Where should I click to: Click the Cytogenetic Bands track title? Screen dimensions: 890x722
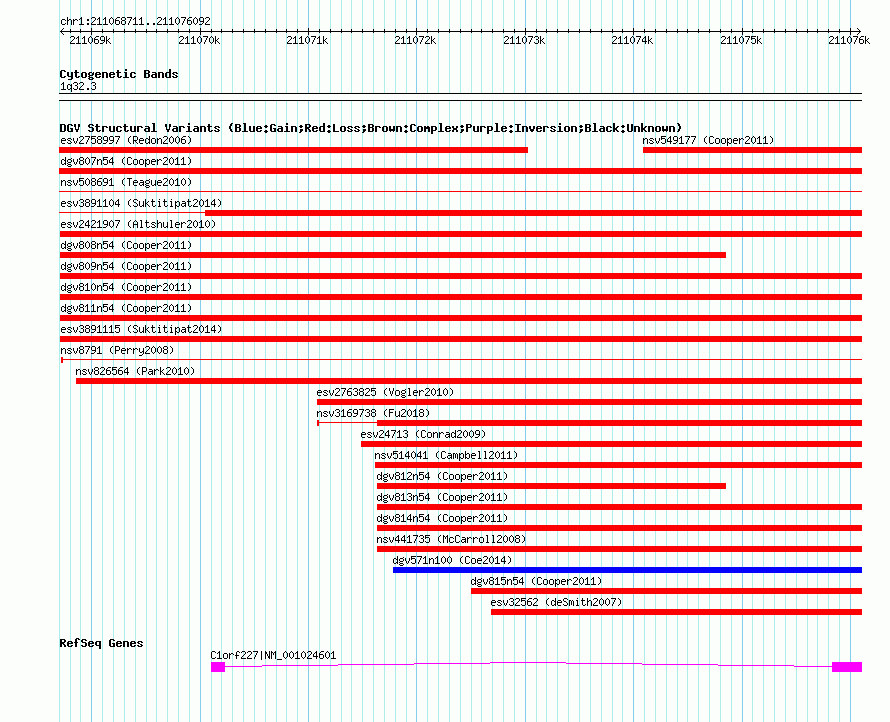pos(119,74)
